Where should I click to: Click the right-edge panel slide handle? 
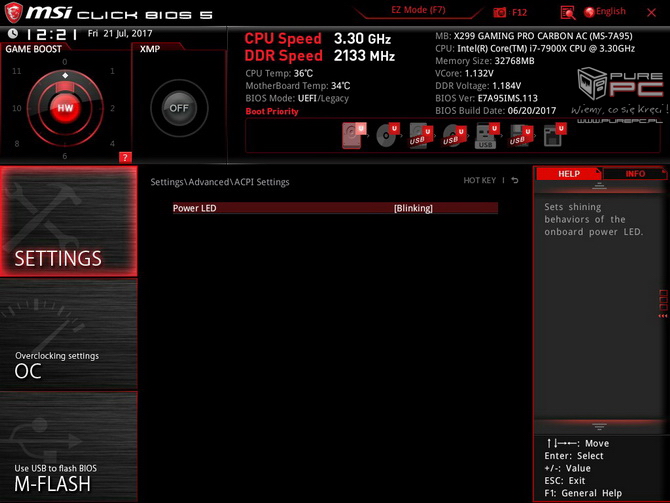pos(663,304)
